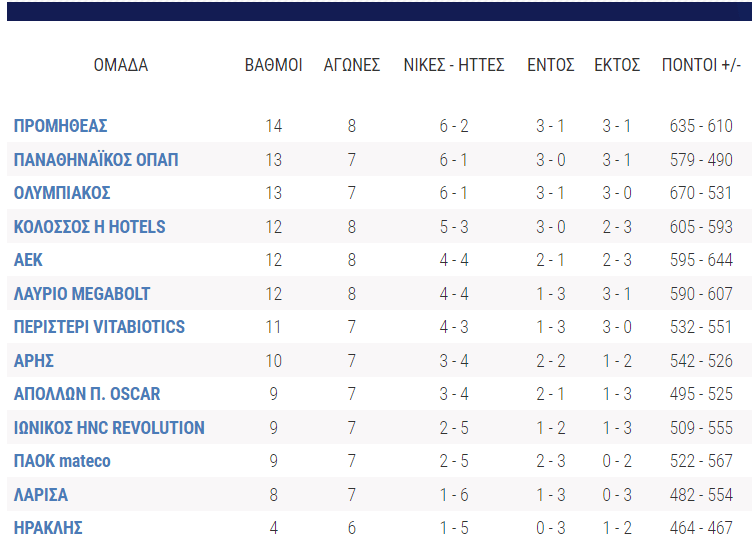Click the ΠΑΝΑΘΗΝΑΪΚΟΣ ΟΠΑΠ team link

coord(96,160)
